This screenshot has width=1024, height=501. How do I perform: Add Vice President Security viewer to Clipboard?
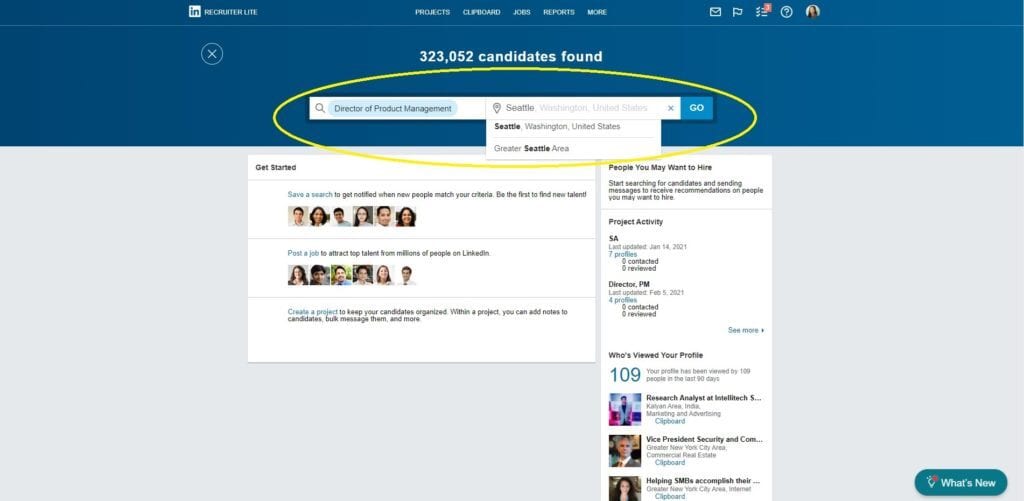pos(669,462)
